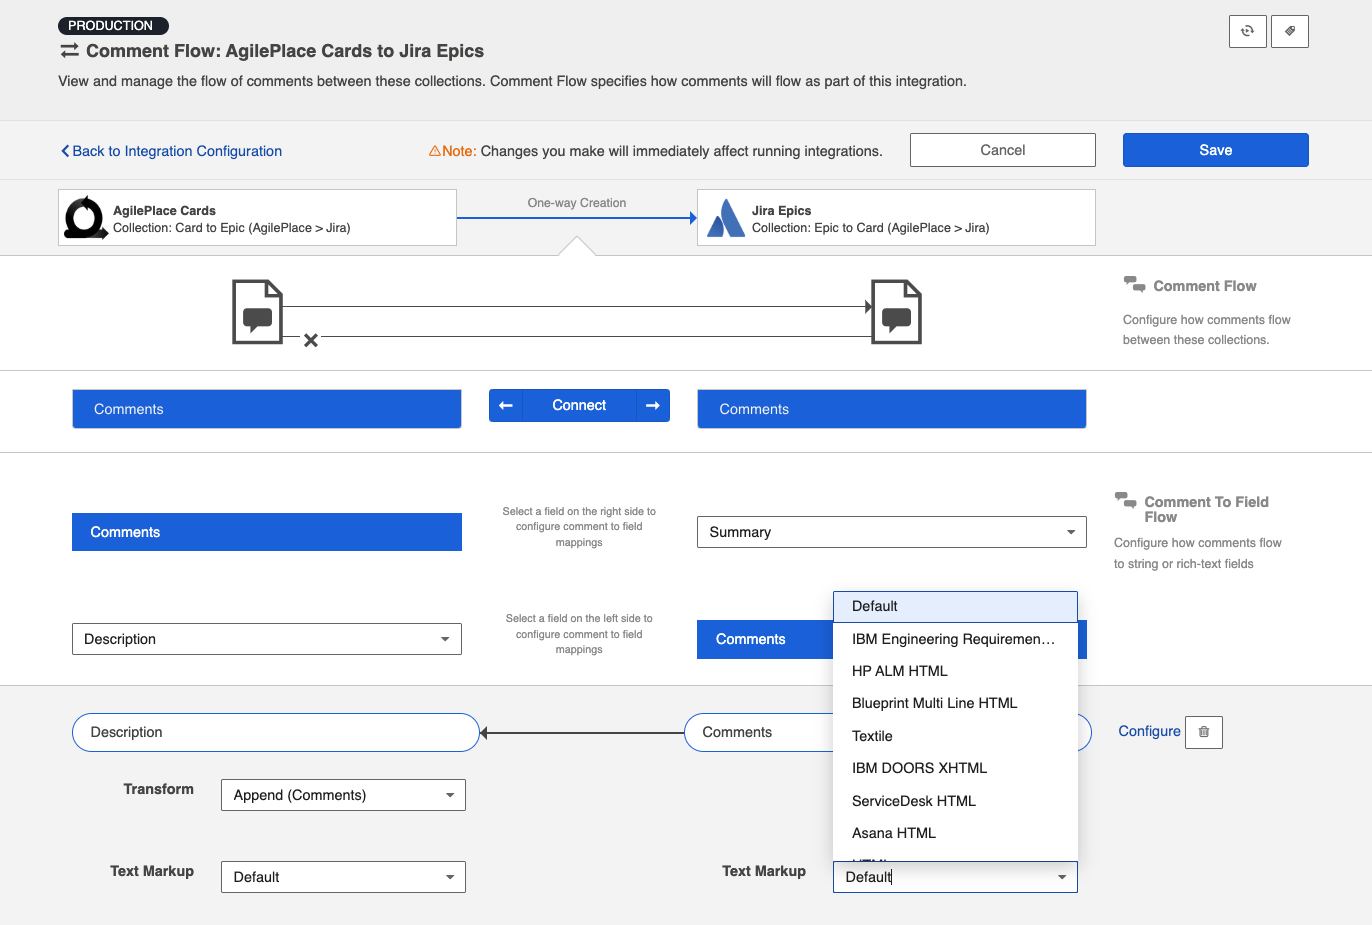Click the left arrow on the Connect control
Screen dimensions: 1372x925
[x=506, y=405]
